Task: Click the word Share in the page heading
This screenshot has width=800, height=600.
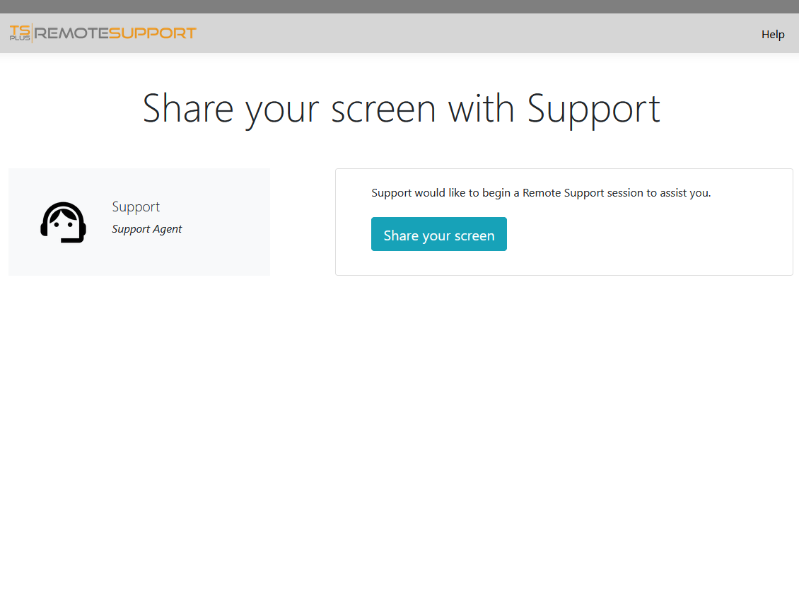Action: (x=188, y=109)
